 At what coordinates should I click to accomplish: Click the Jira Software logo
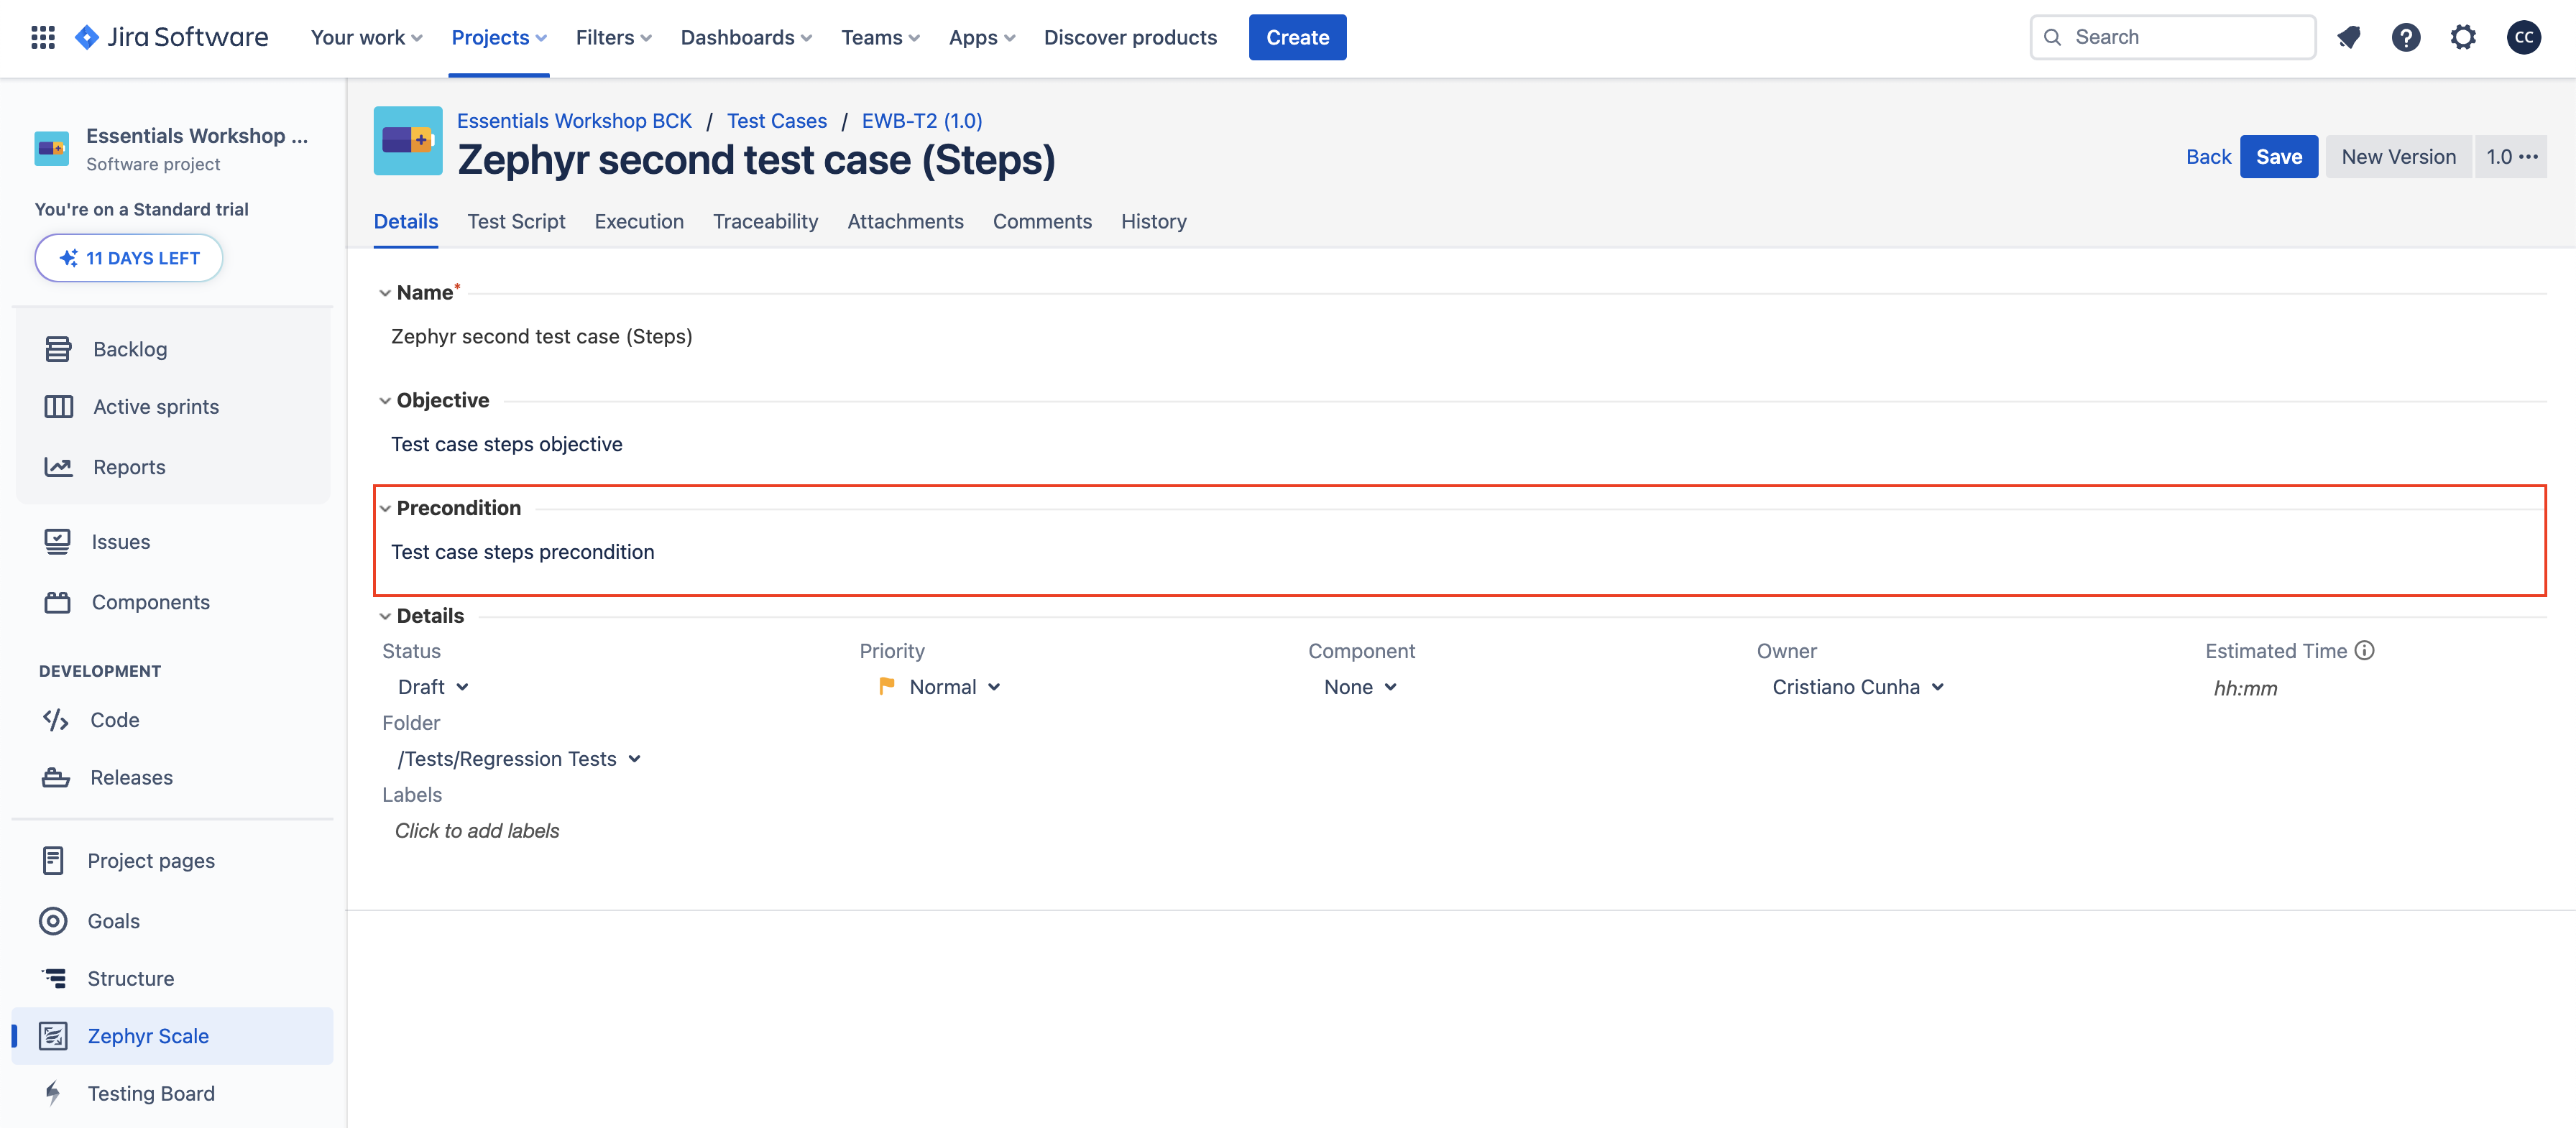click(x=171, y=37)
